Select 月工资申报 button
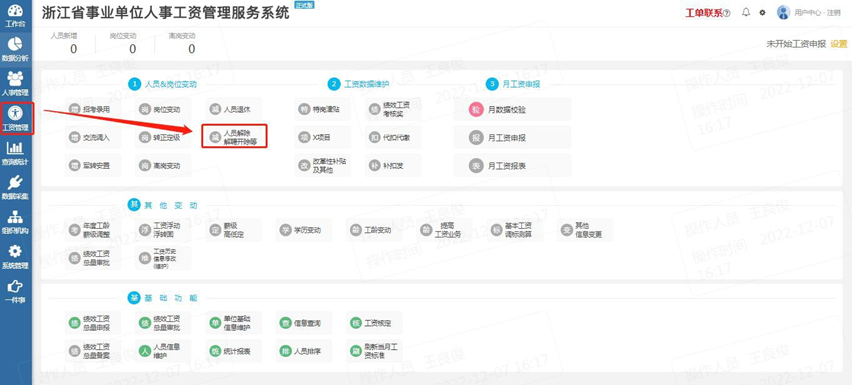The width and height of the screenshot is (852, 385). pyautogui.click(x=512, y=137)
